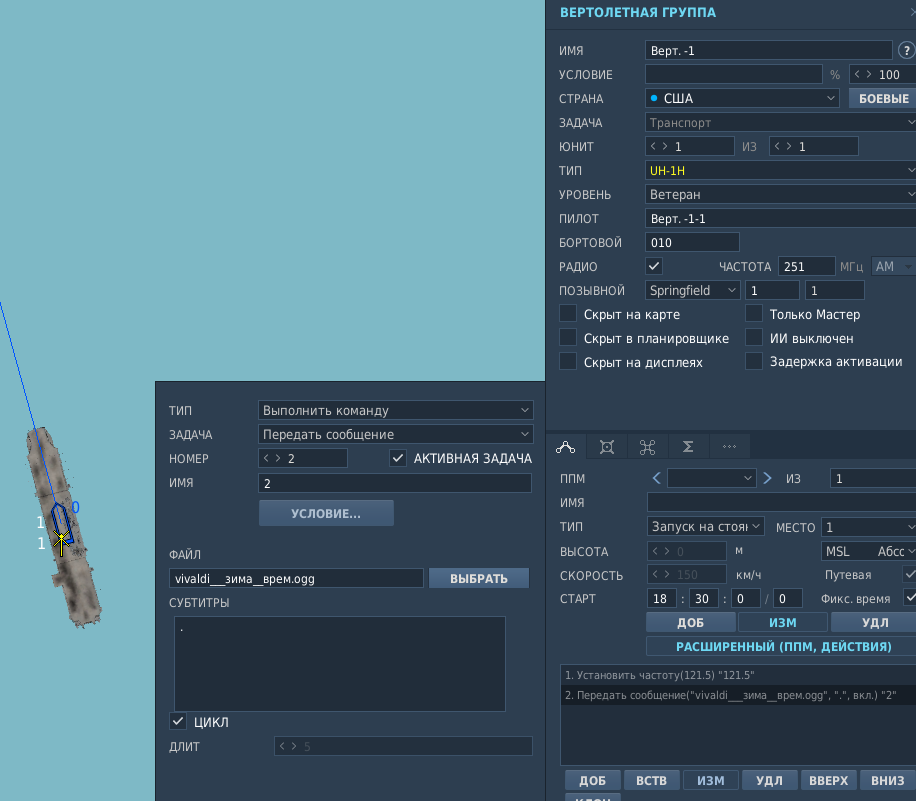The height and width of the screenshot is (801, 916).
Task: Open the Triggered actions drone icon tab
Action: (647, 448)
